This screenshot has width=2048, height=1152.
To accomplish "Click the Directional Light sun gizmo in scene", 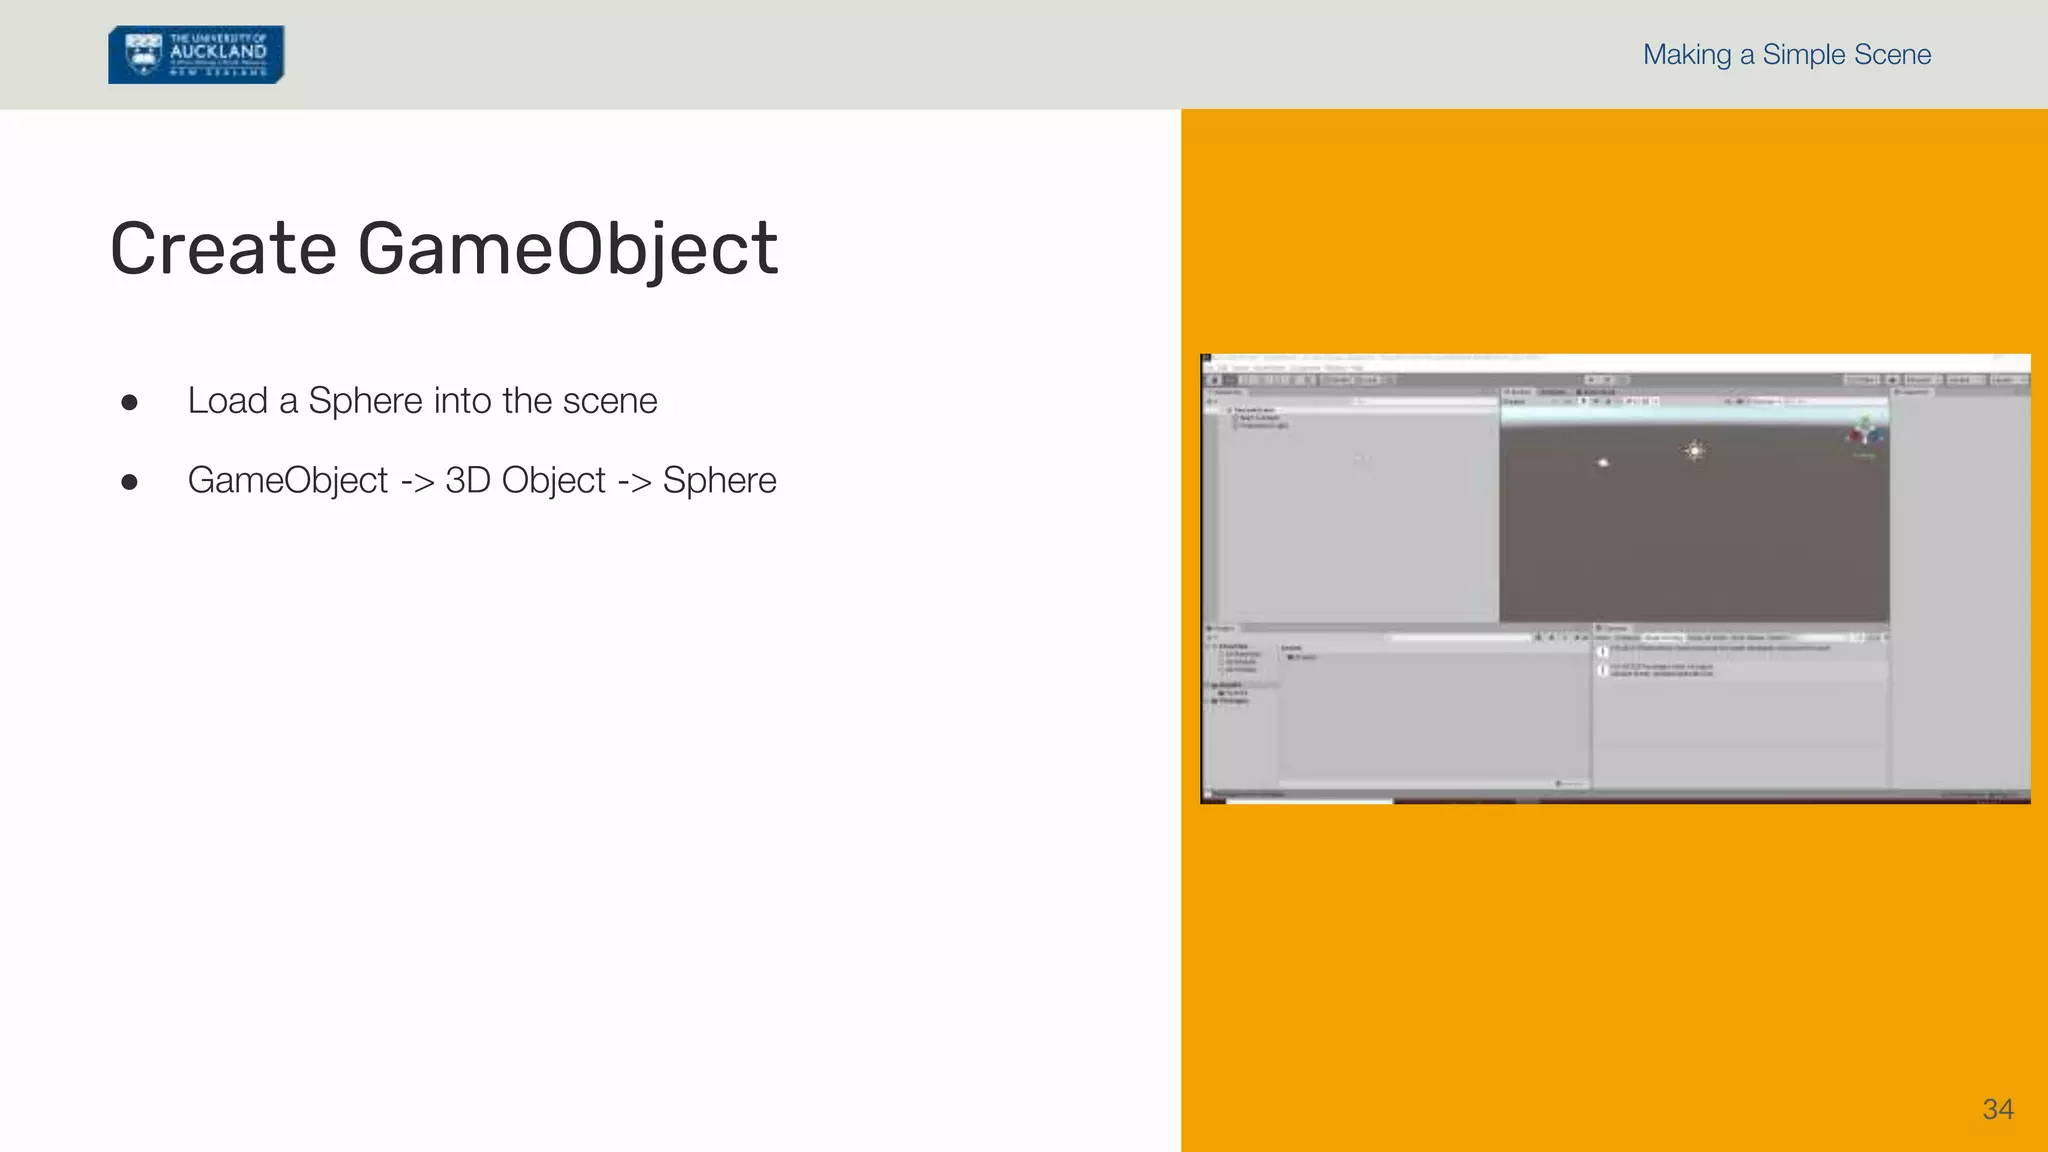I will tap(1694, 450).
